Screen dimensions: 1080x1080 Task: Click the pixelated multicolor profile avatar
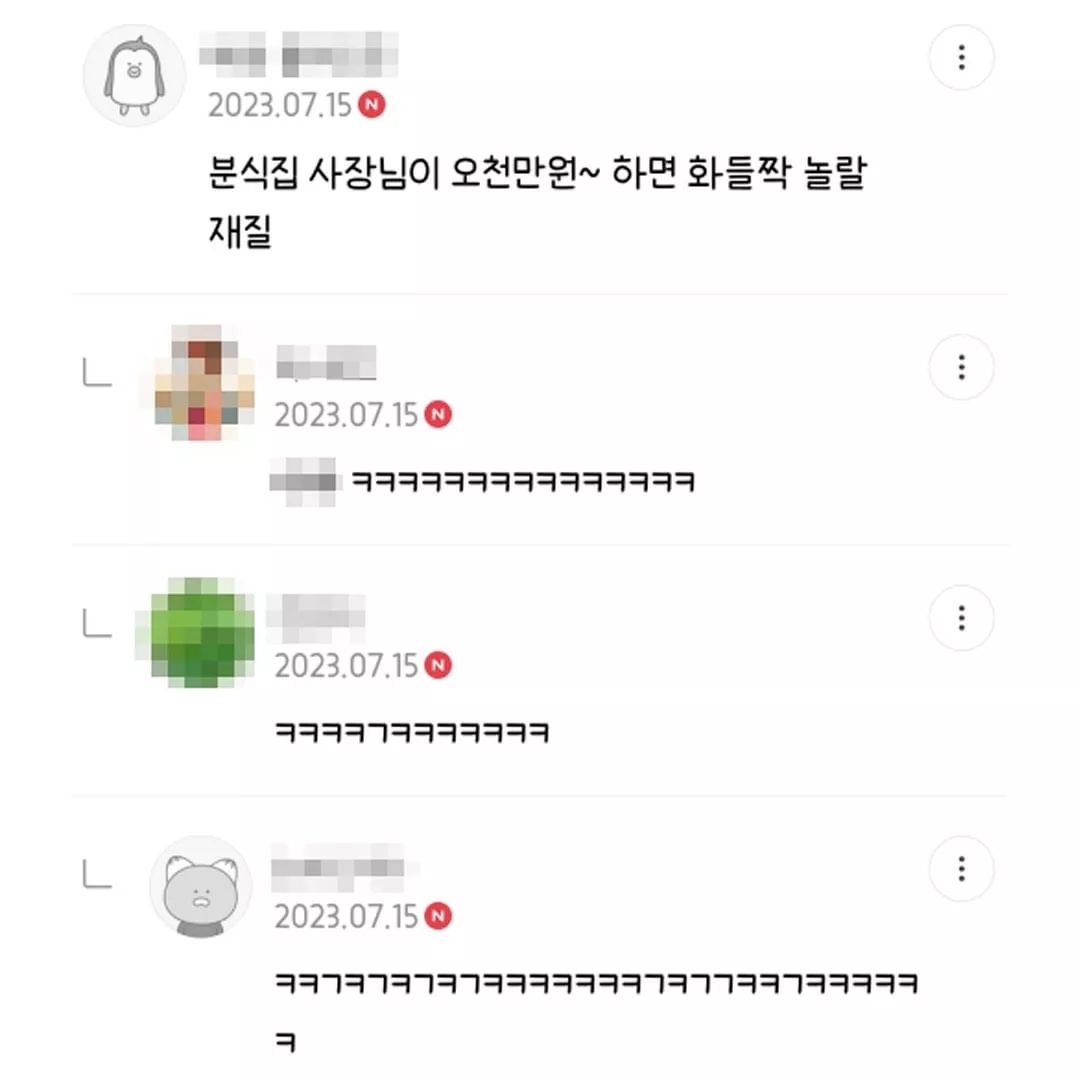[205, 382]
